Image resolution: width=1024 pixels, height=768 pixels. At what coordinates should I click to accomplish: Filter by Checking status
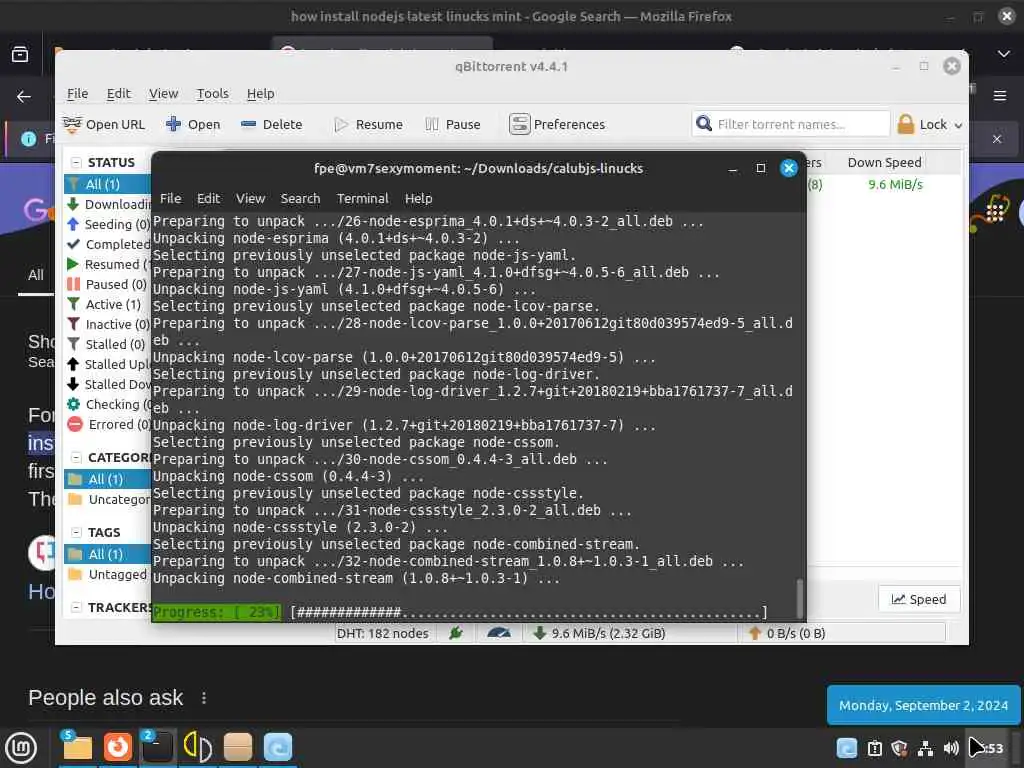click(x=108, y=404)
